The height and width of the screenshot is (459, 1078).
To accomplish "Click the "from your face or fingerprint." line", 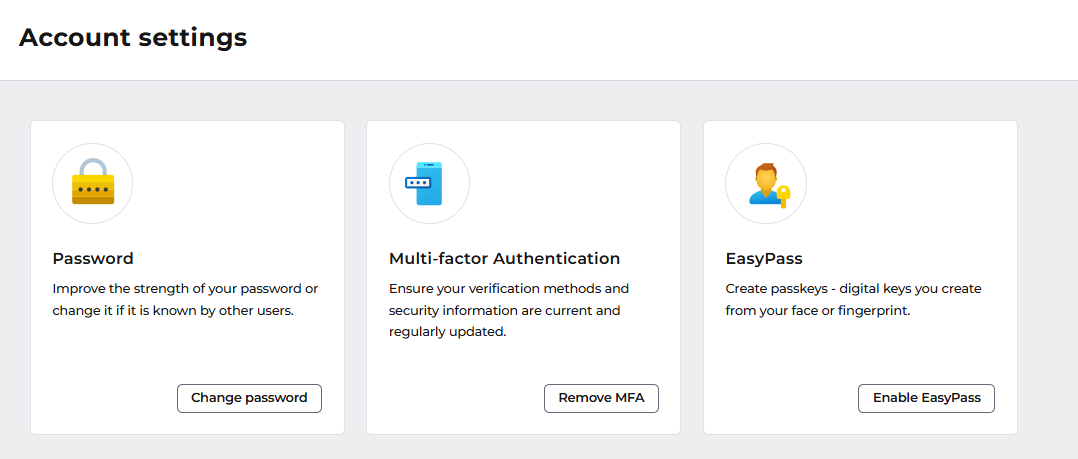I will 817,311.
